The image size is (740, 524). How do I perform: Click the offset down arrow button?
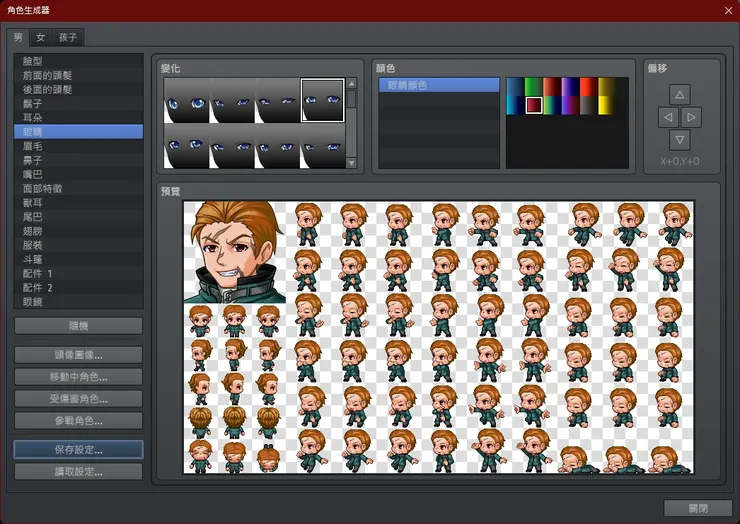(x=679, y=140)
